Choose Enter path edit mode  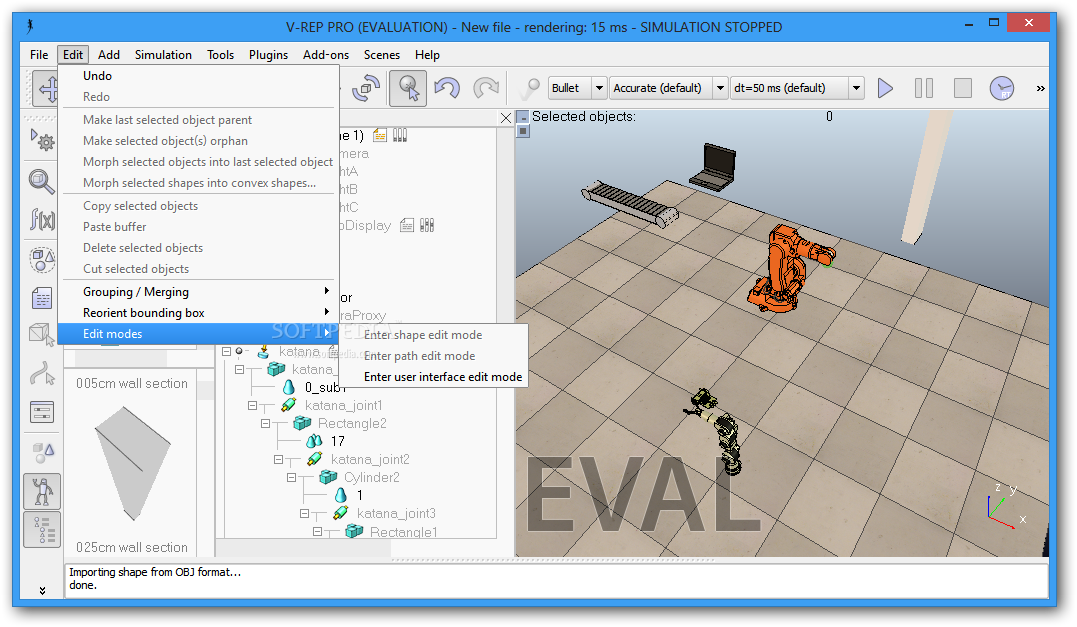(434, 356)
